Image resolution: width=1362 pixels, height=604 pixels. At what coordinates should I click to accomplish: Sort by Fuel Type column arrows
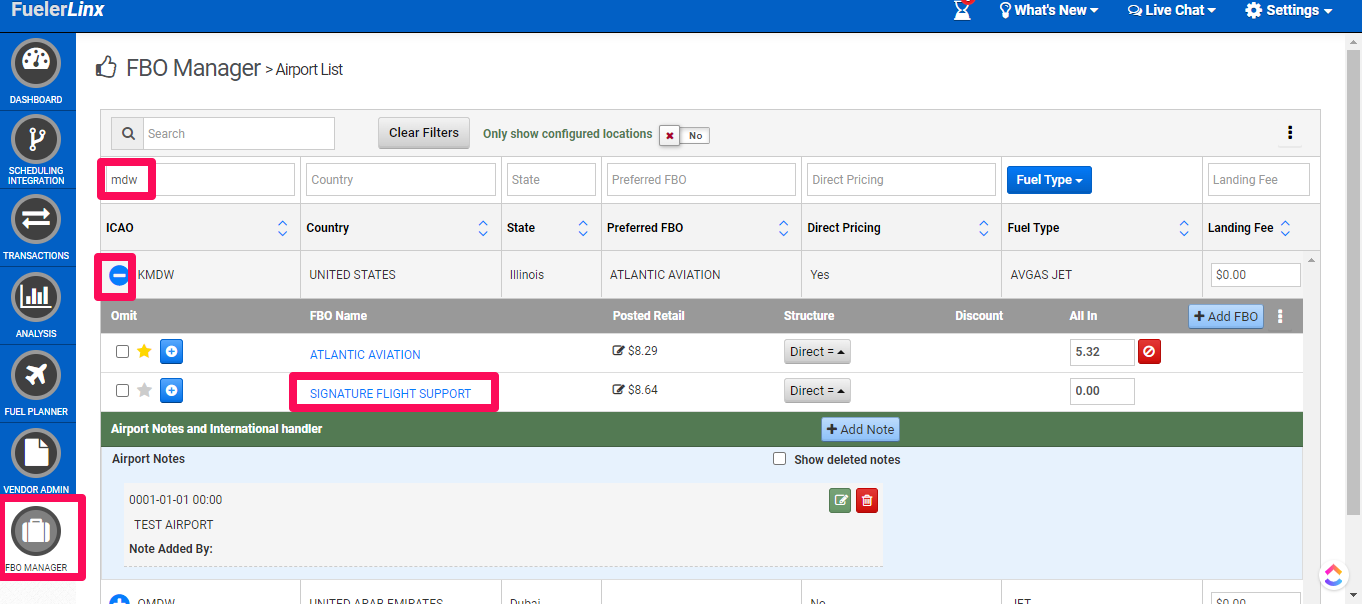pyautogui.click(x=1184, y=228)
